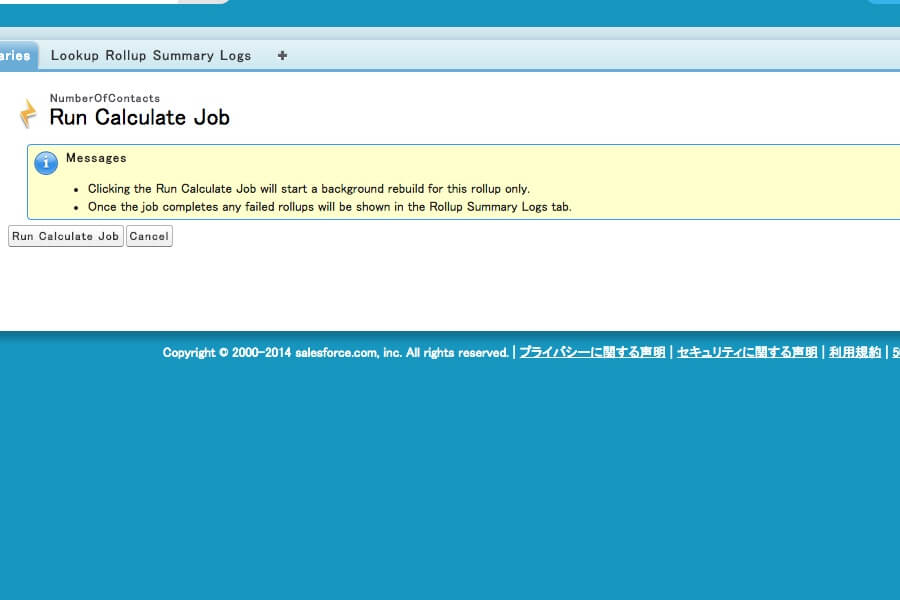
Task: Open the プライバシーに関する声明 footer link
Action: [592, 353]
